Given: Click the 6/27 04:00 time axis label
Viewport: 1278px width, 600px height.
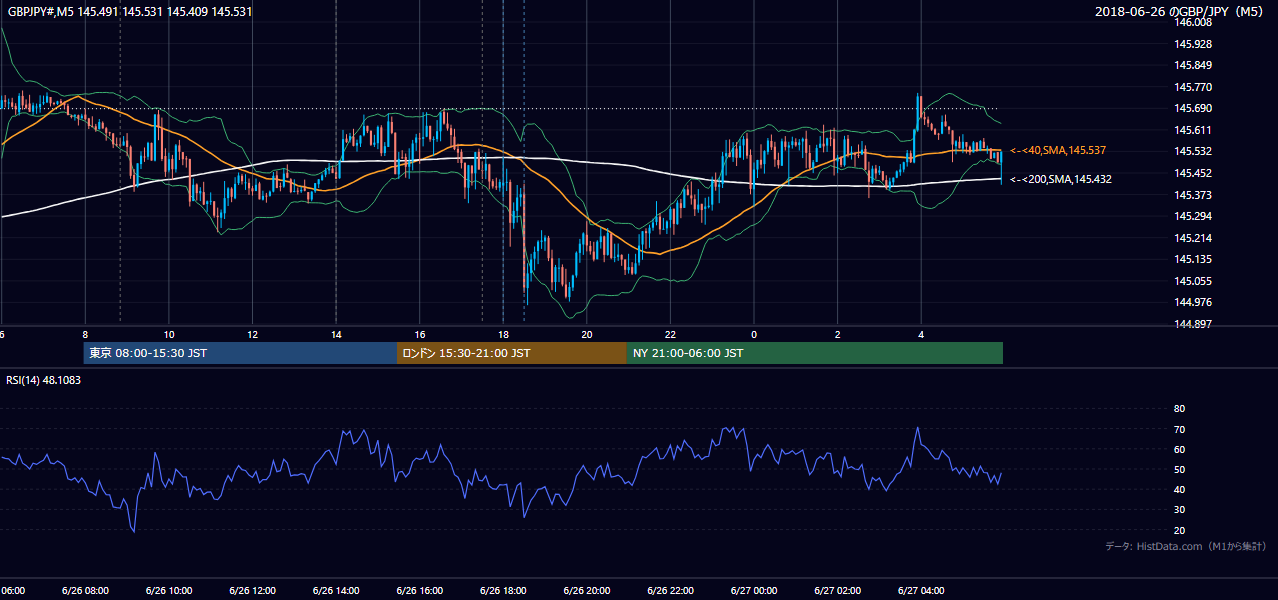Looking at the screenshot, I should 921,591.
